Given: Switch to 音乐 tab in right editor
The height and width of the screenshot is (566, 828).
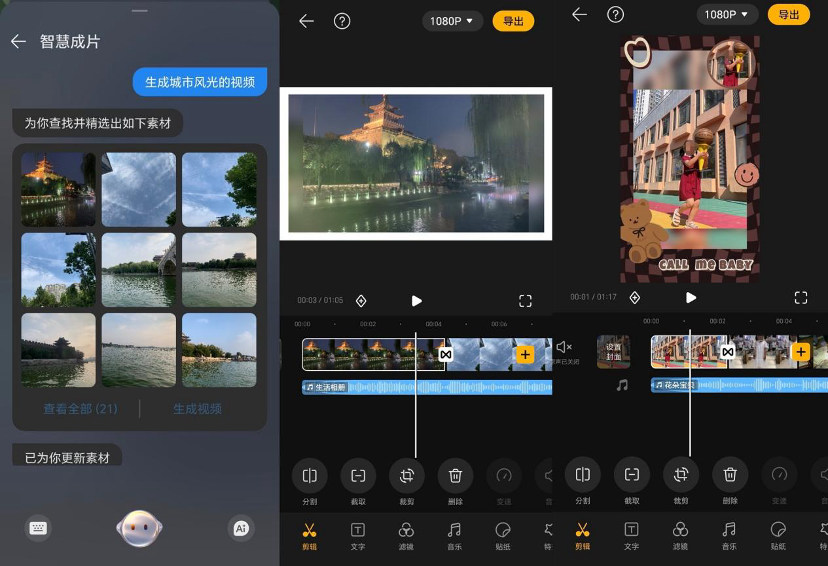Looking at the screenshot, I should click(729, 535).
